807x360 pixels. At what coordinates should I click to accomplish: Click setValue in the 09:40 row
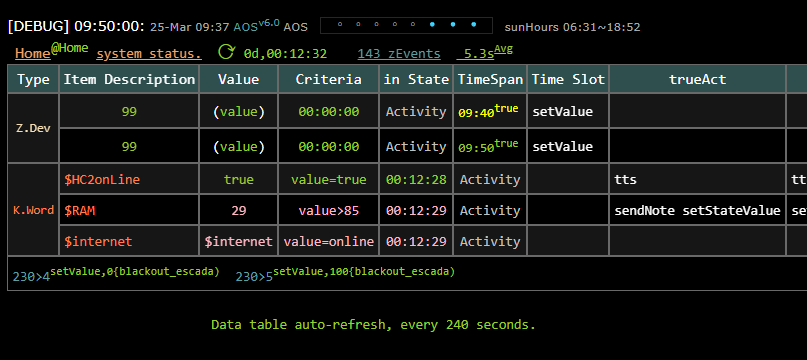tap(563, 111)
